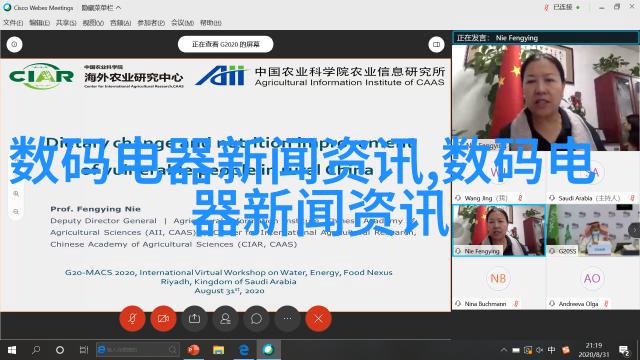Open the chat bubble icon

tap(256, 318)
